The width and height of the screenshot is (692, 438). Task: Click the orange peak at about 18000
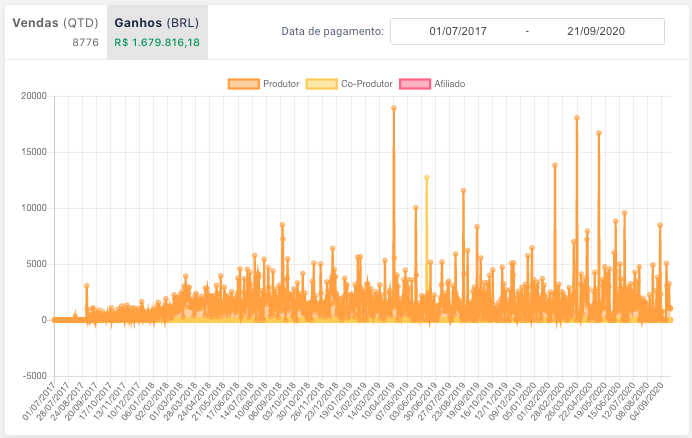(x=577, y=118)
